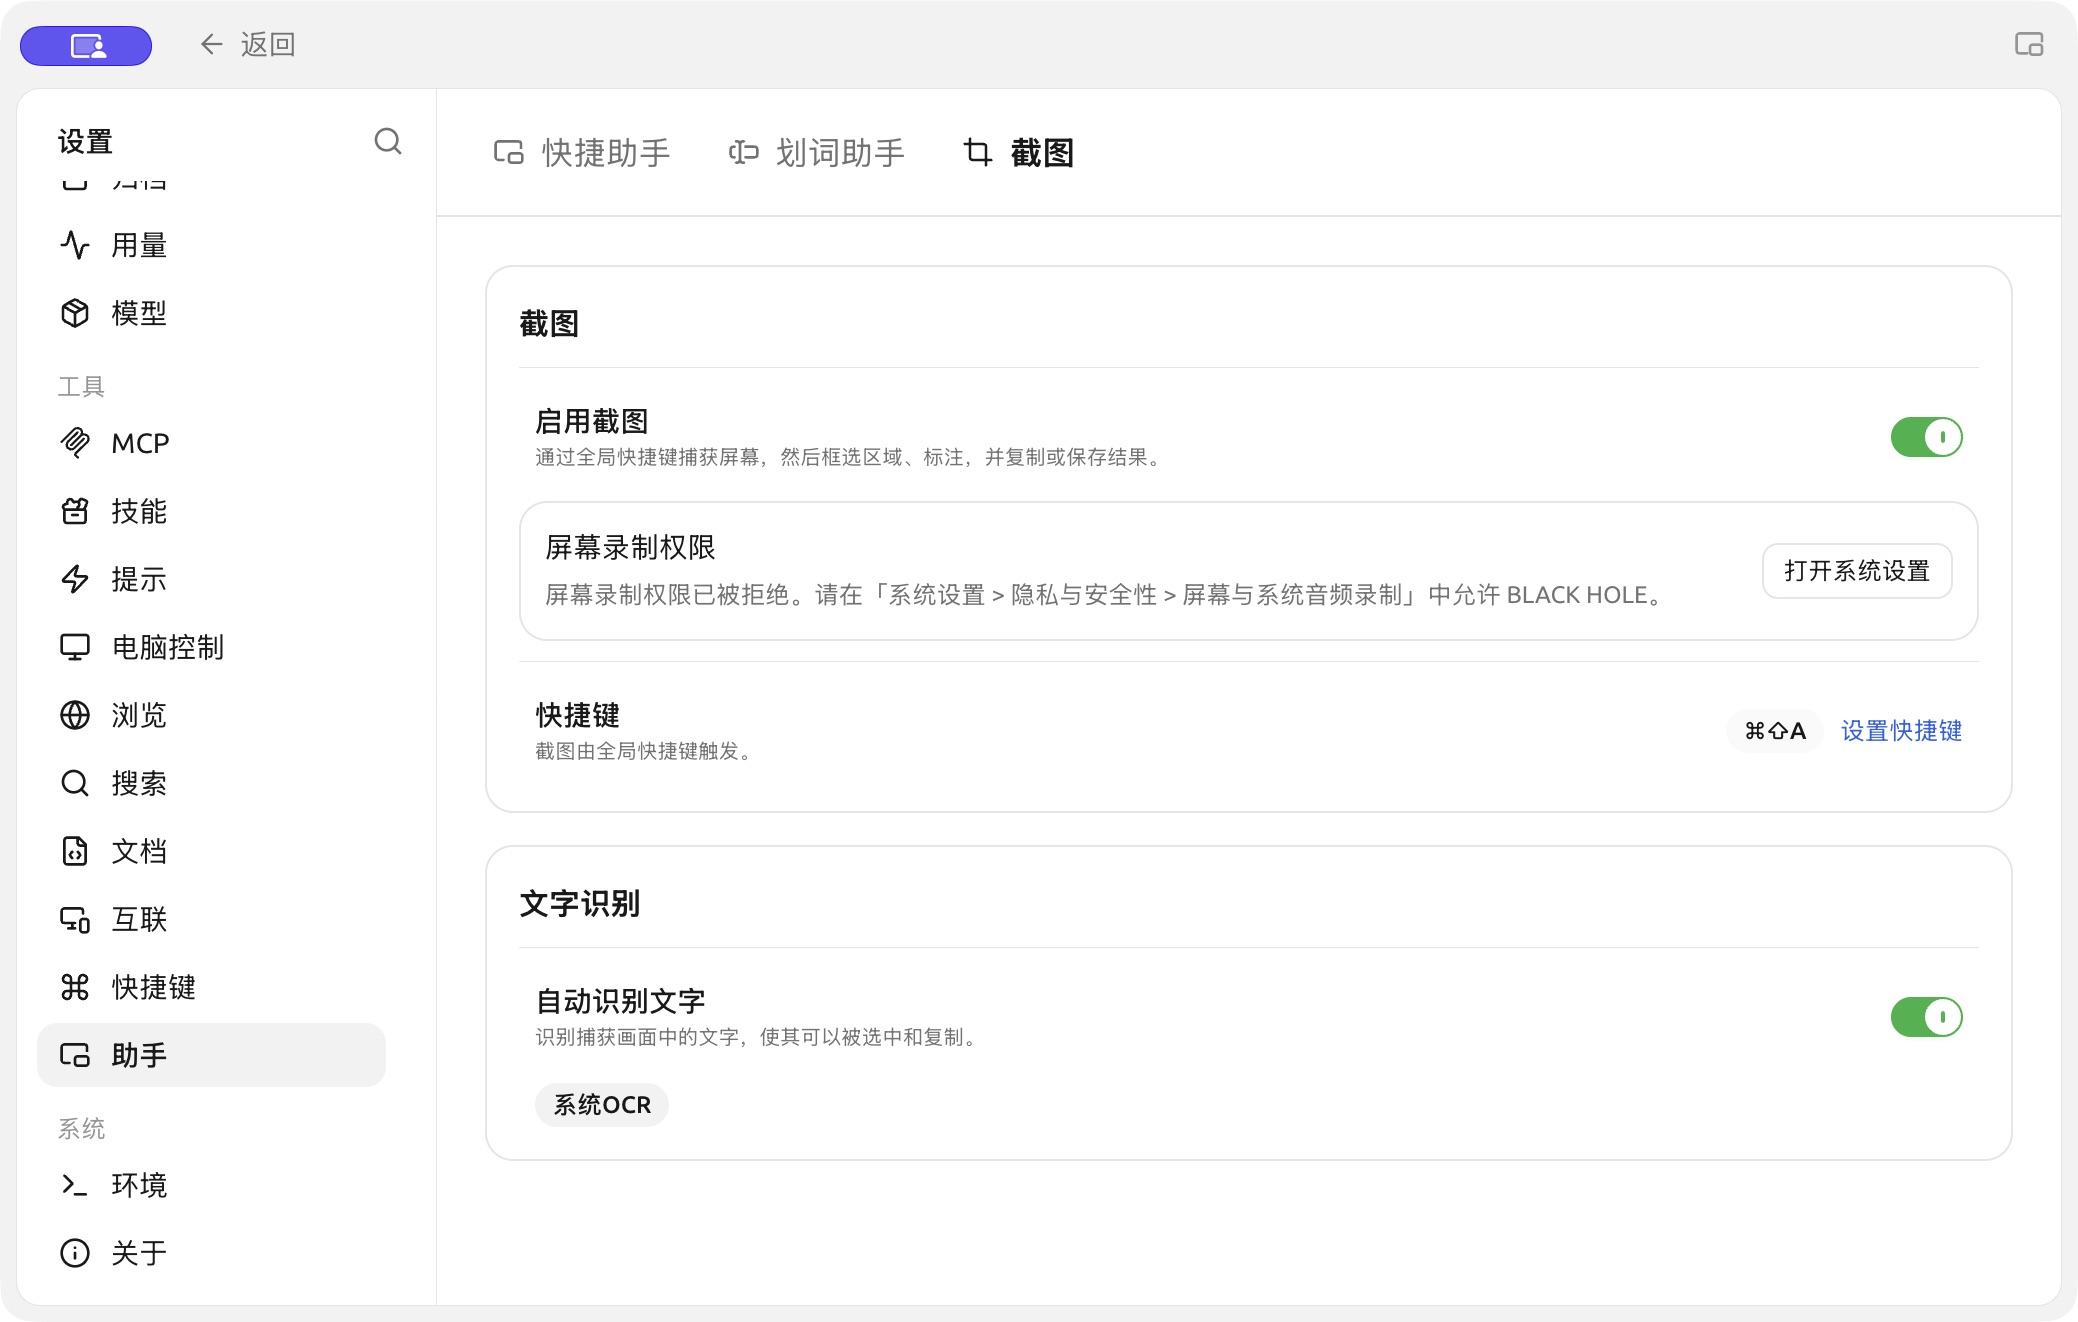Click the 系统OCR chip
The image size is (2078, 1322).
coord(602,1105)
